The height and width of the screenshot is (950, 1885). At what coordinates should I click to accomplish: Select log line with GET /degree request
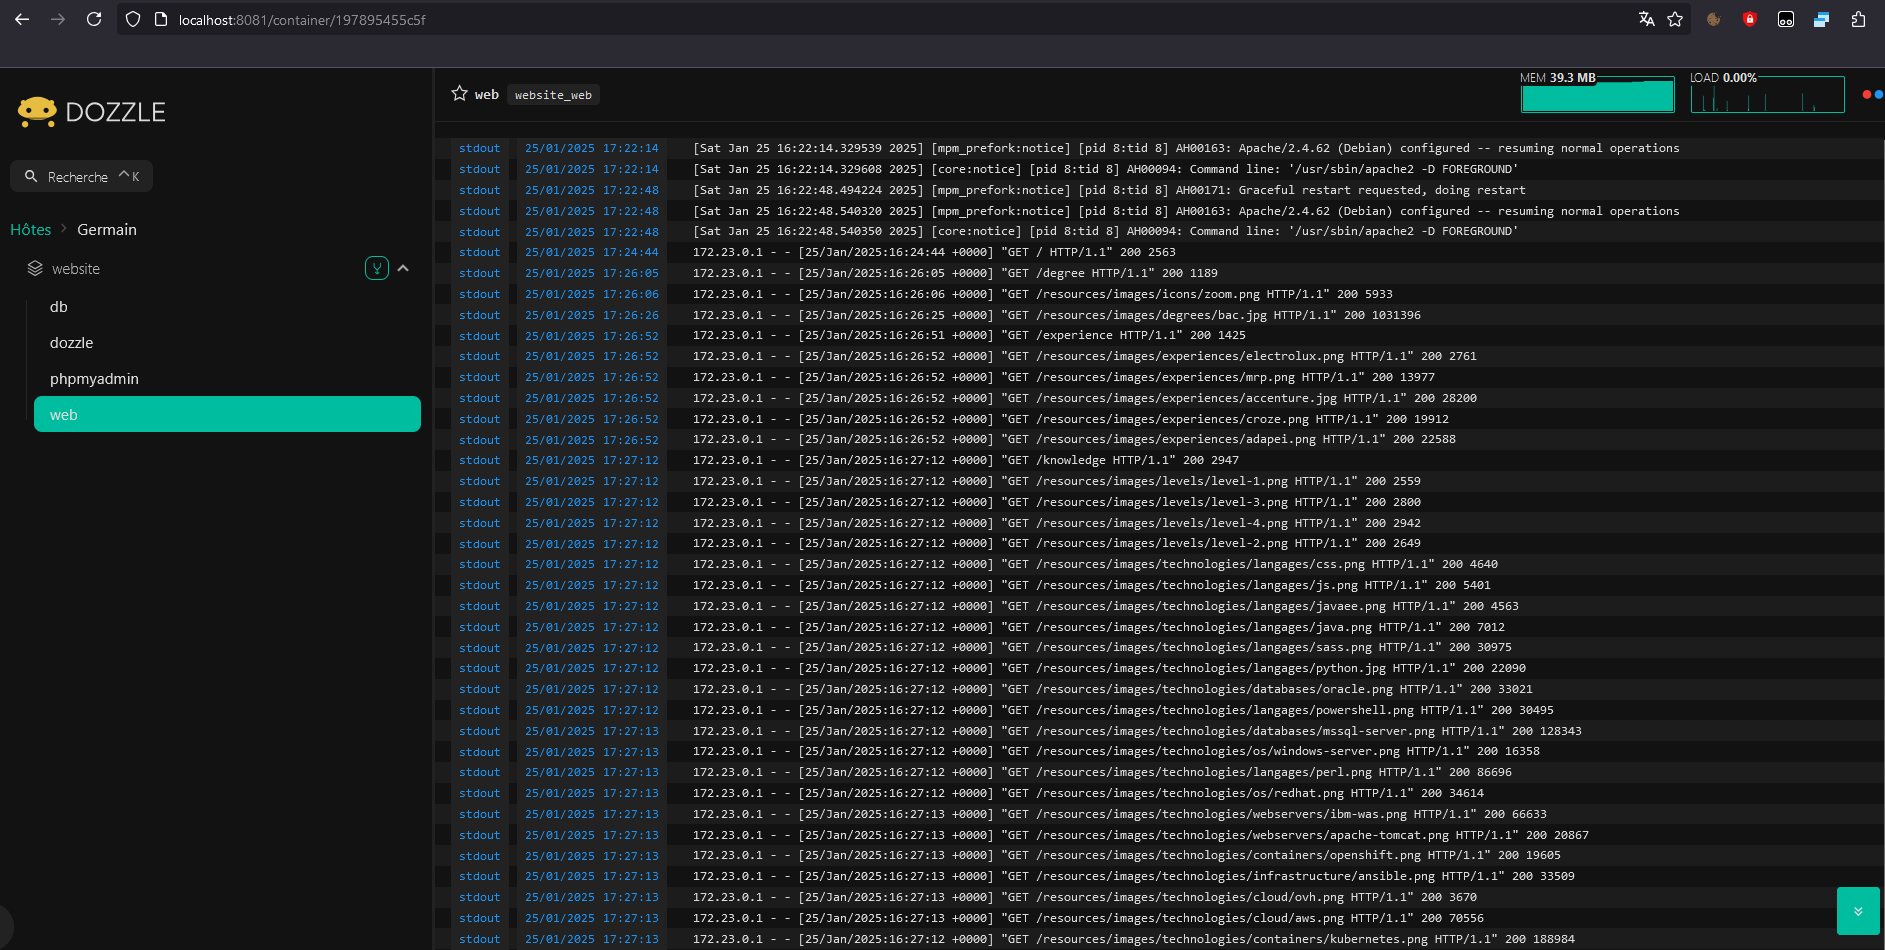(x=1160, y=273)
